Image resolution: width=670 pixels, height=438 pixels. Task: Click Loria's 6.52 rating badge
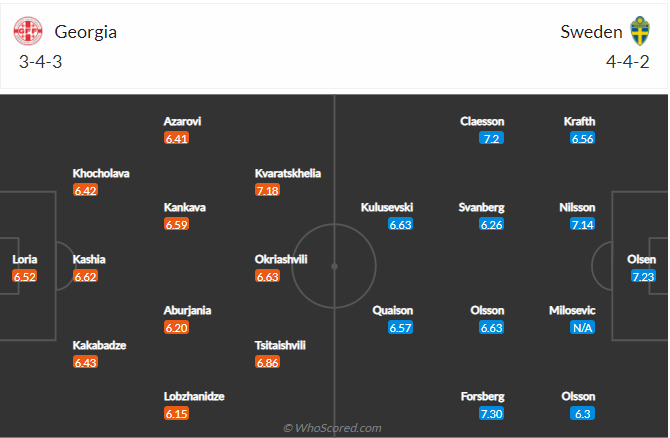(24, 276)
